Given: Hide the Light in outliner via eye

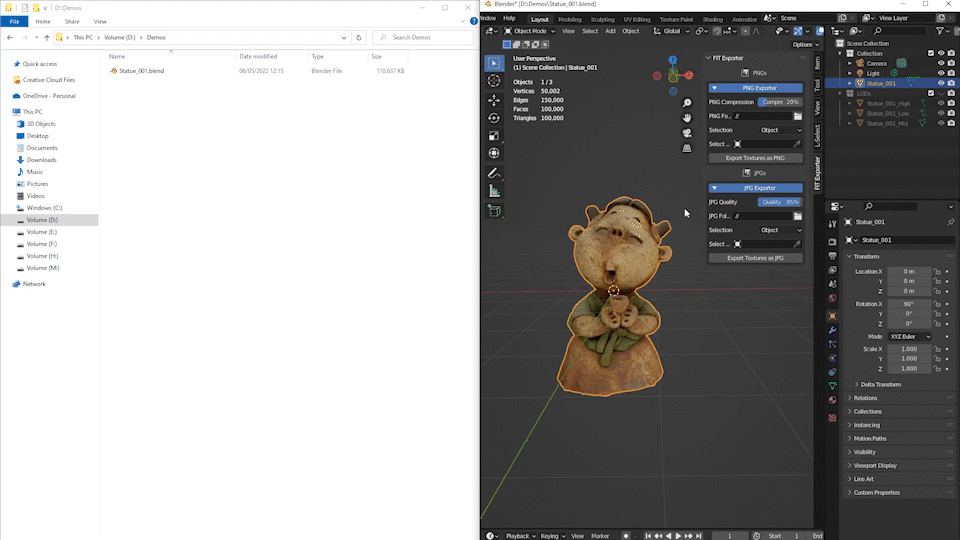Looking at the screenshot, I should pos(941,73).
